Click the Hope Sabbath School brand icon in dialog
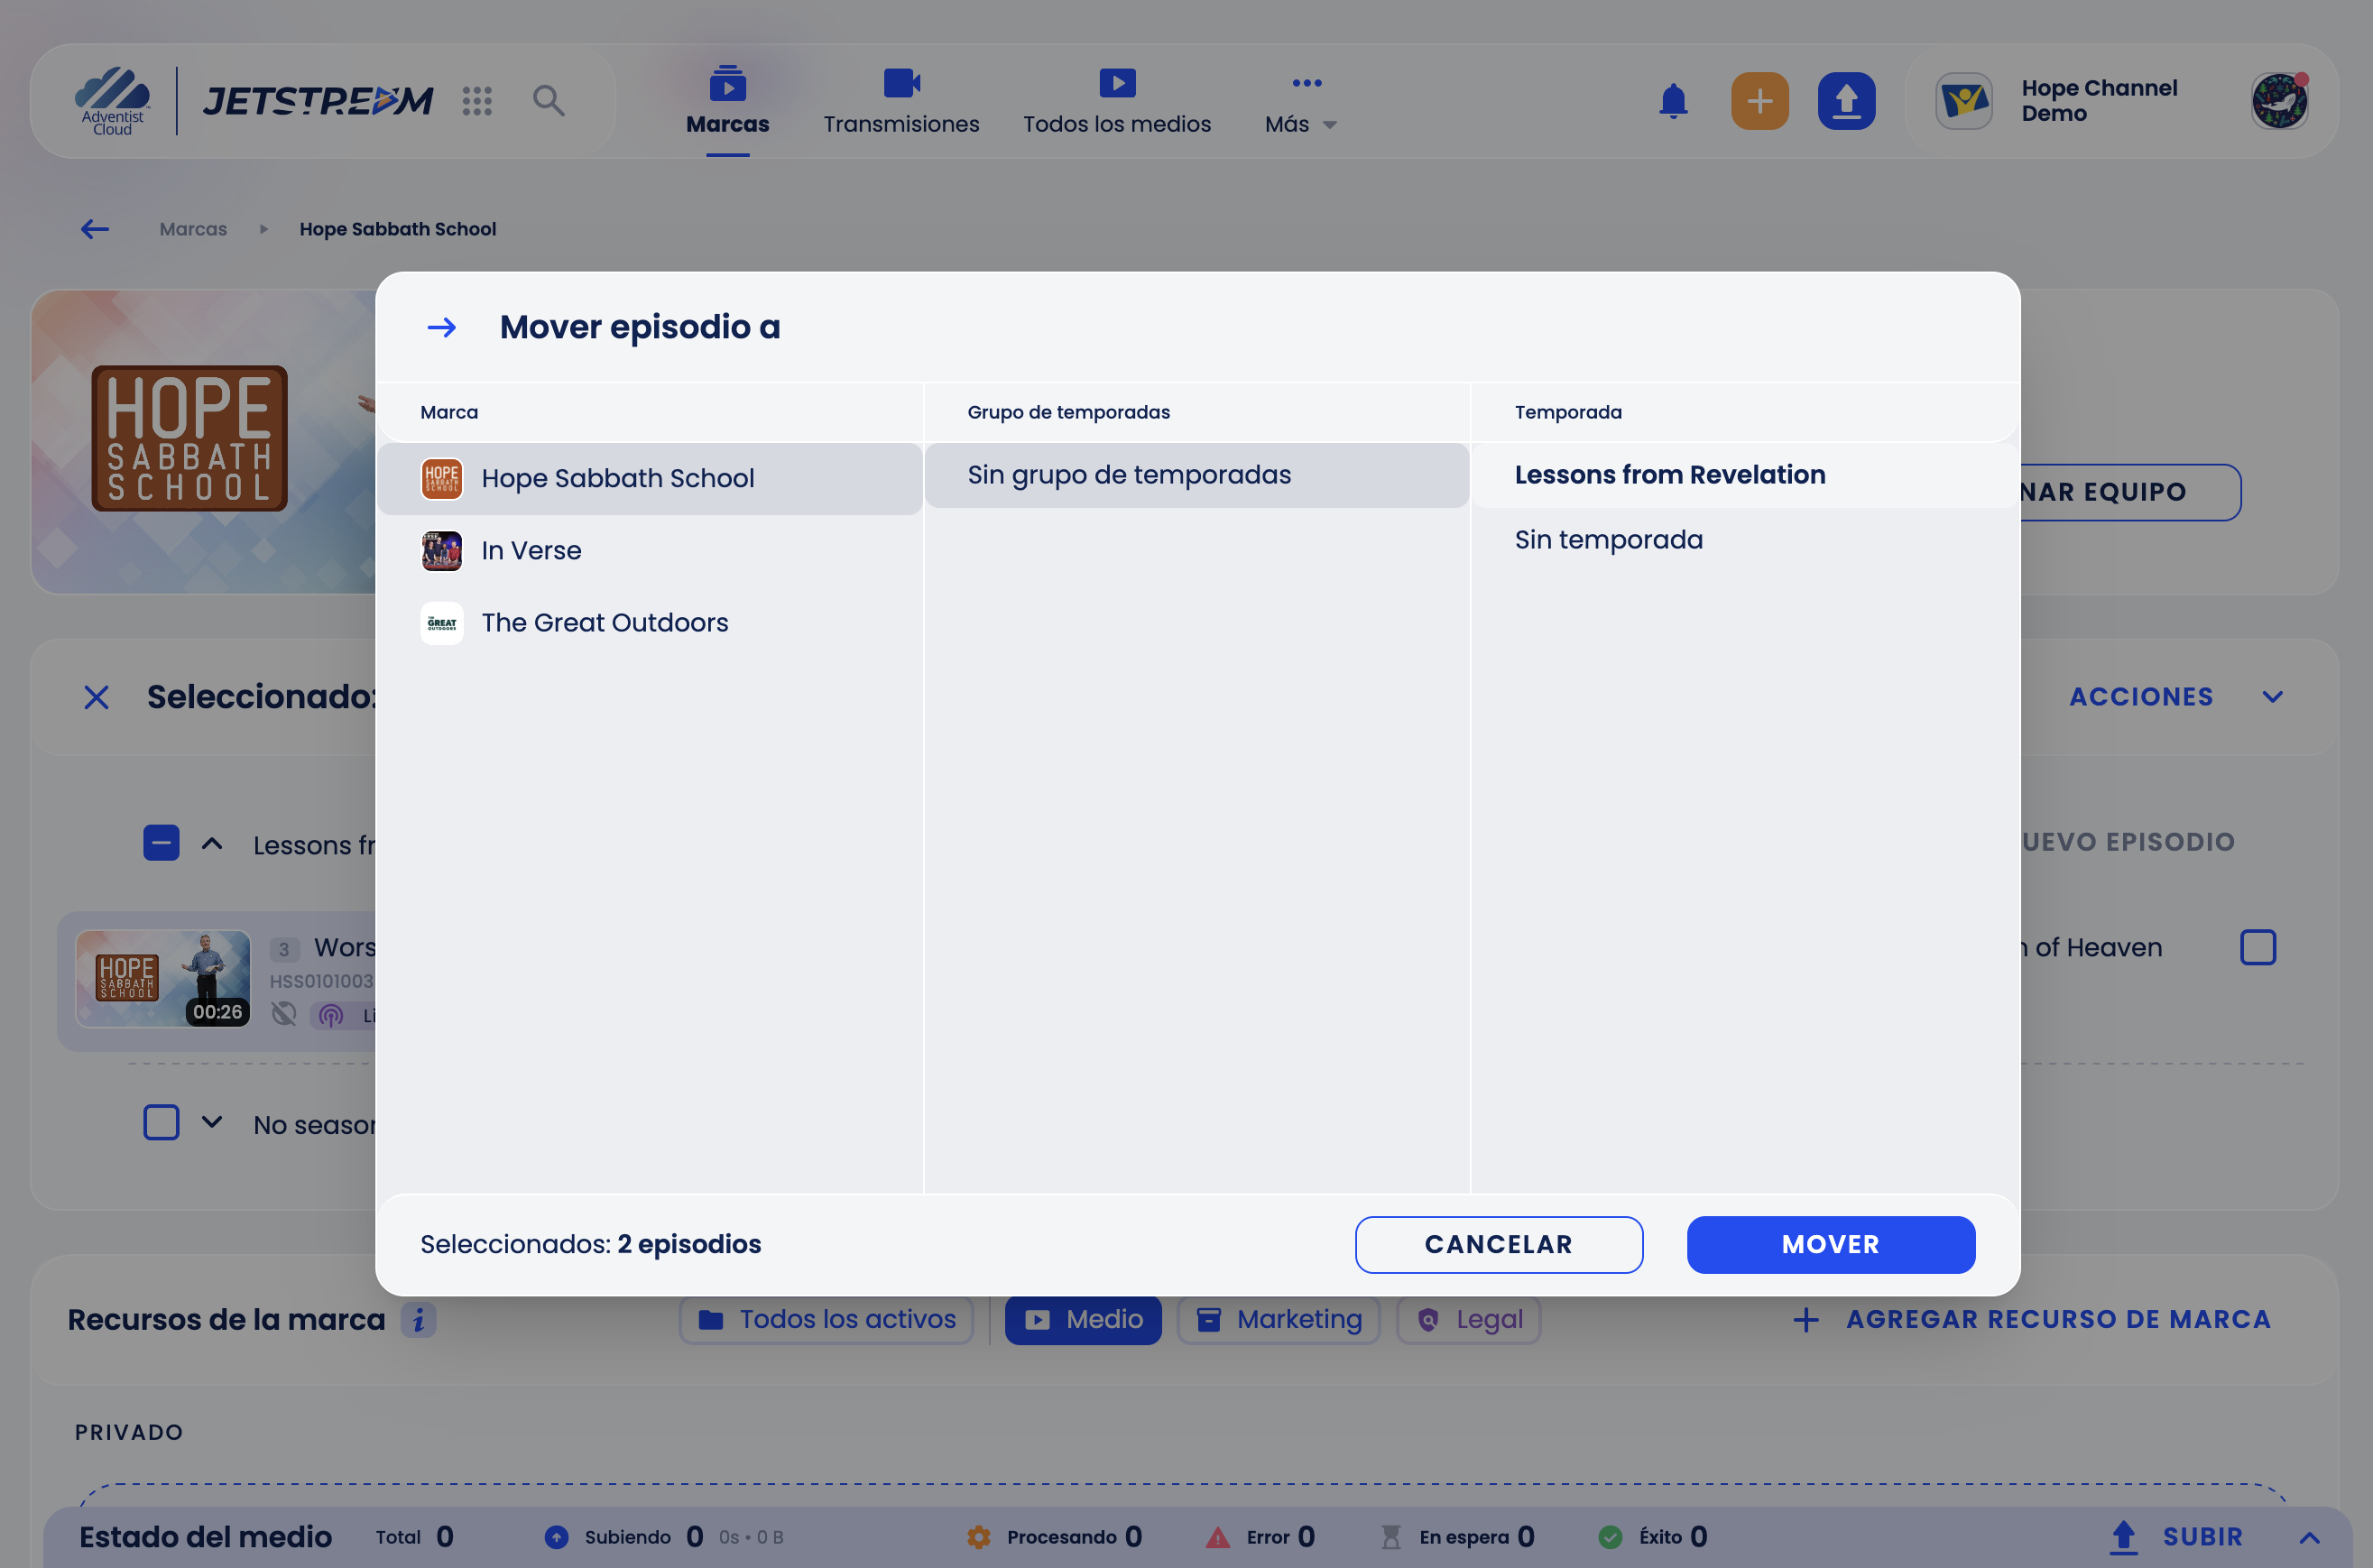Image resolution: width=2373 pixels, height=1568 pixels. pos(442,478)
